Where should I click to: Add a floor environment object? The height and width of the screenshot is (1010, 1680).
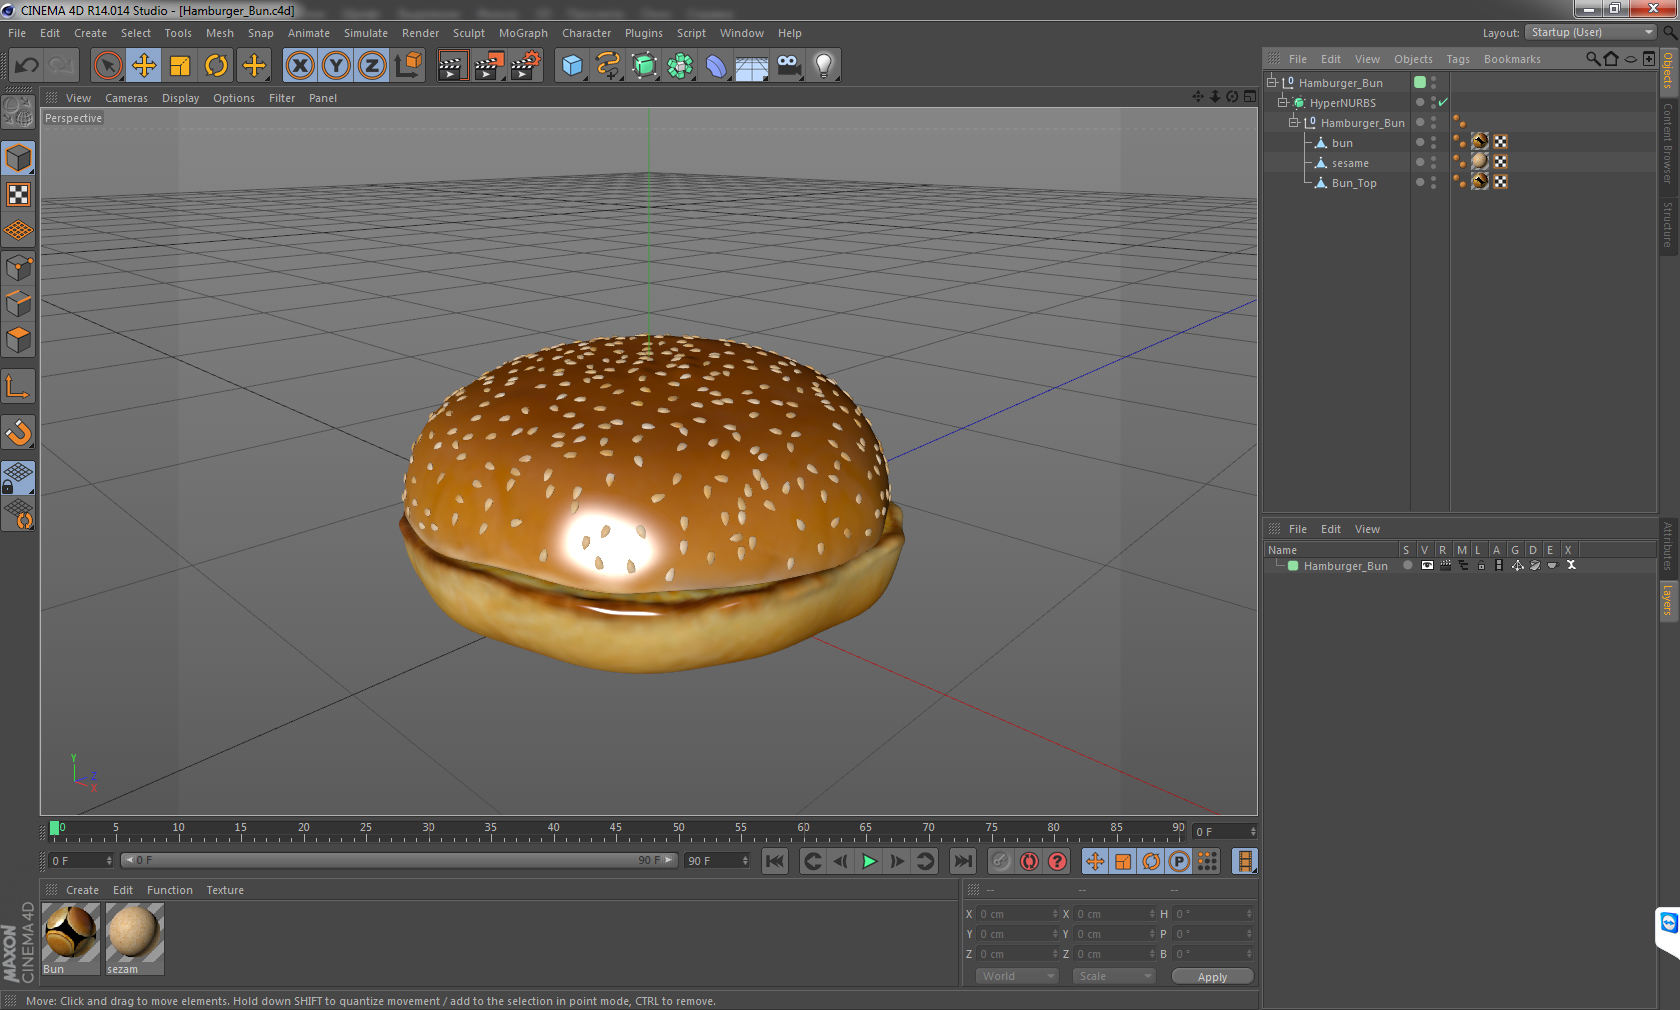[752, 66]
